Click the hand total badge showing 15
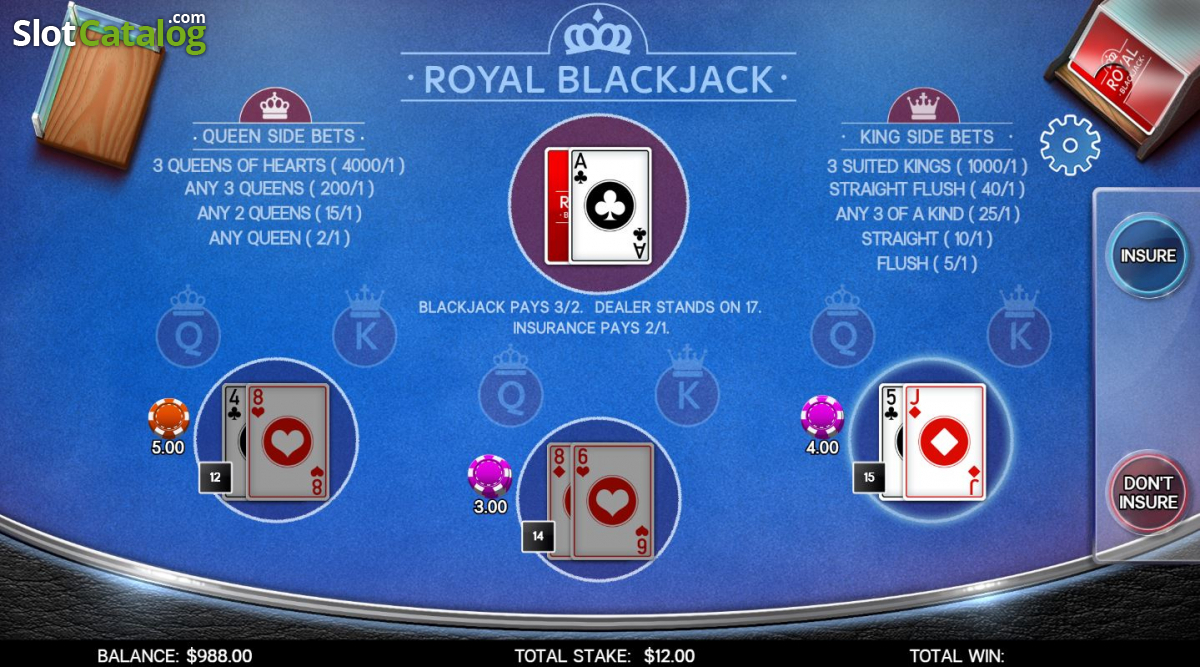1200x667 pixels. (868, 477)
